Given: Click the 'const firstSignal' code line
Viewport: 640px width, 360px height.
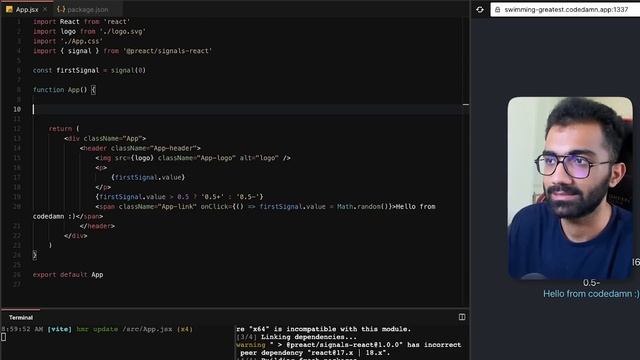Looking at the screenshot, I should [89, 70].
